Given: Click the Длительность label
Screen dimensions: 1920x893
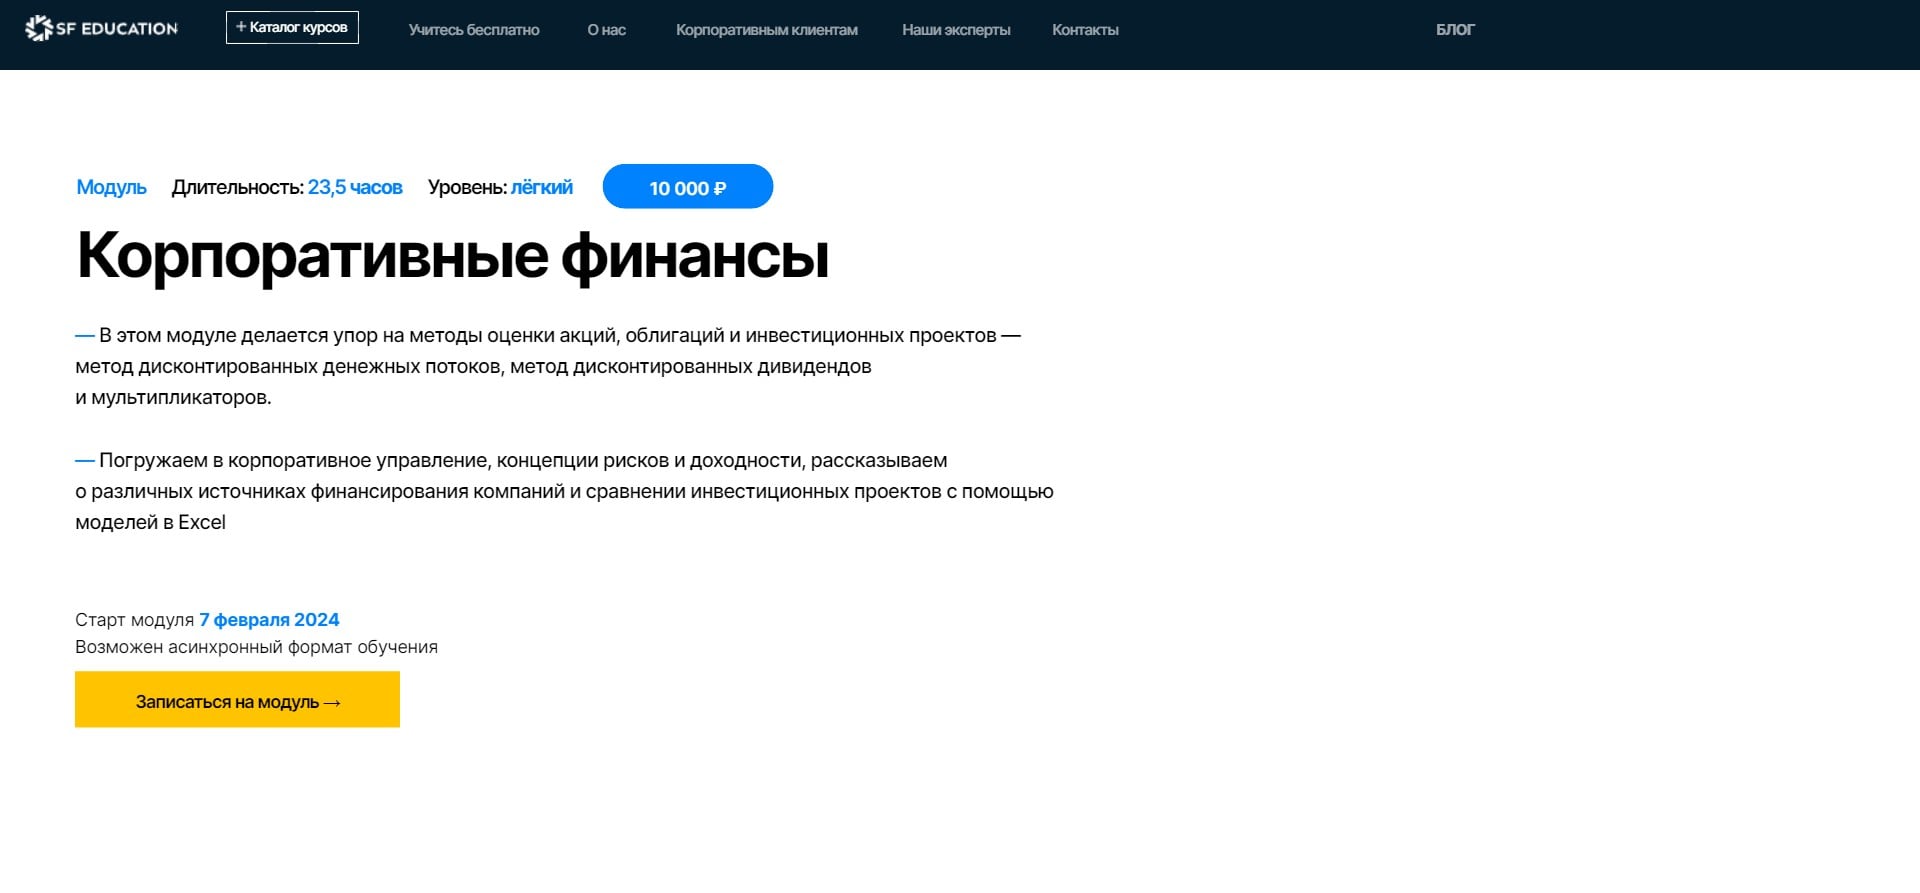Looking at the screenshot, I should click(x=237, y=187).
